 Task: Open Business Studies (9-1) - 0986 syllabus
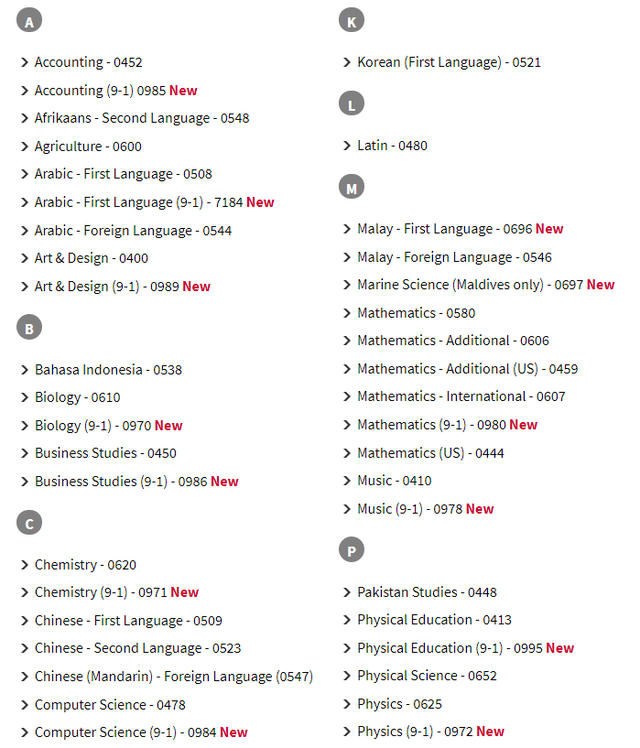tap(136, 481)
